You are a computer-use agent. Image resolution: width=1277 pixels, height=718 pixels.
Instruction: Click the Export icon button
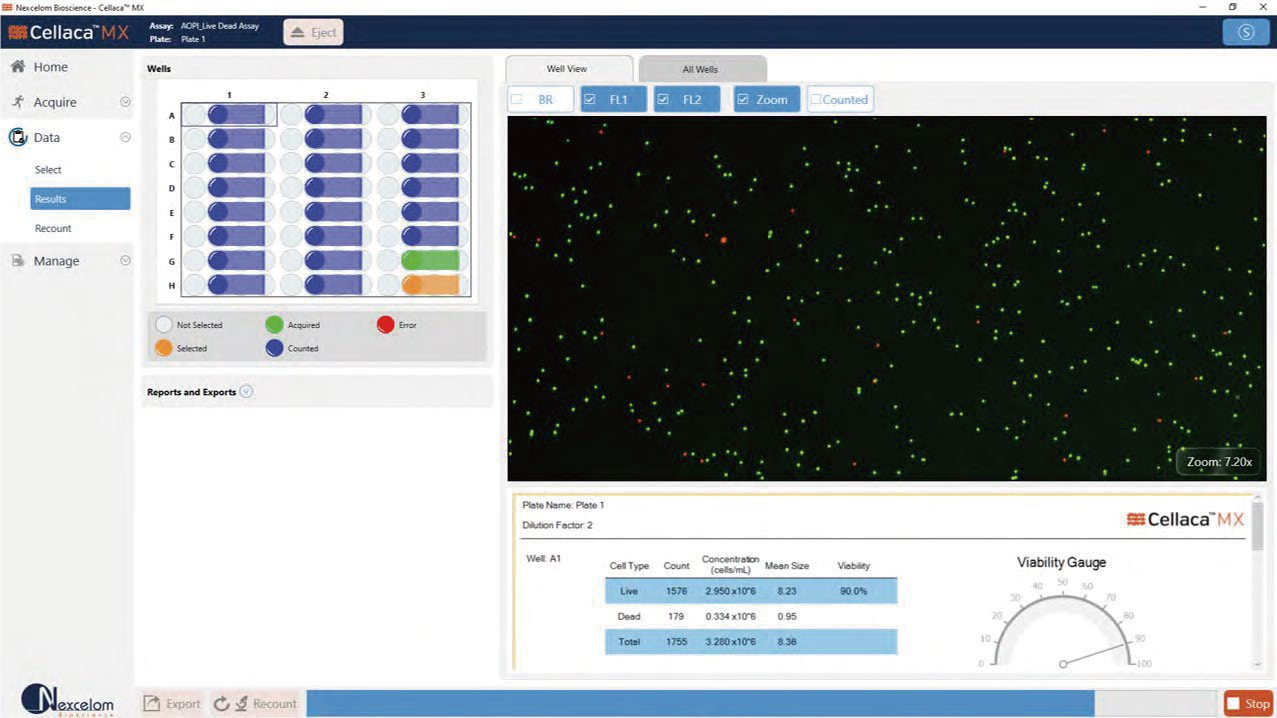tap(152, 704)
